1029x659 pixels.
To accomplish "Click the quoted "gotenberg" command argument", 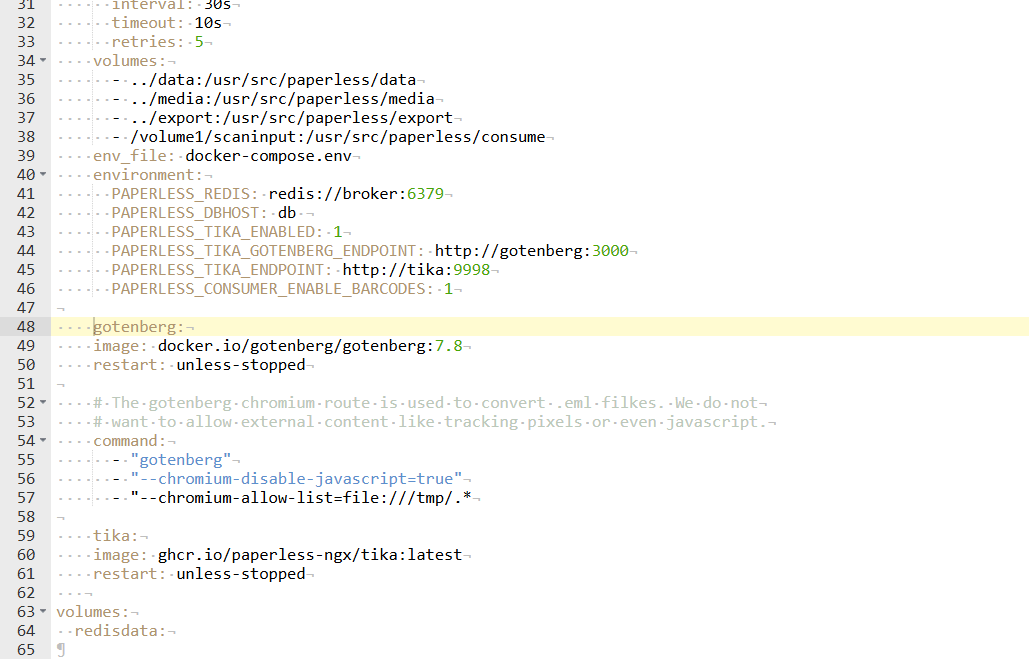I will click(180, 460).
